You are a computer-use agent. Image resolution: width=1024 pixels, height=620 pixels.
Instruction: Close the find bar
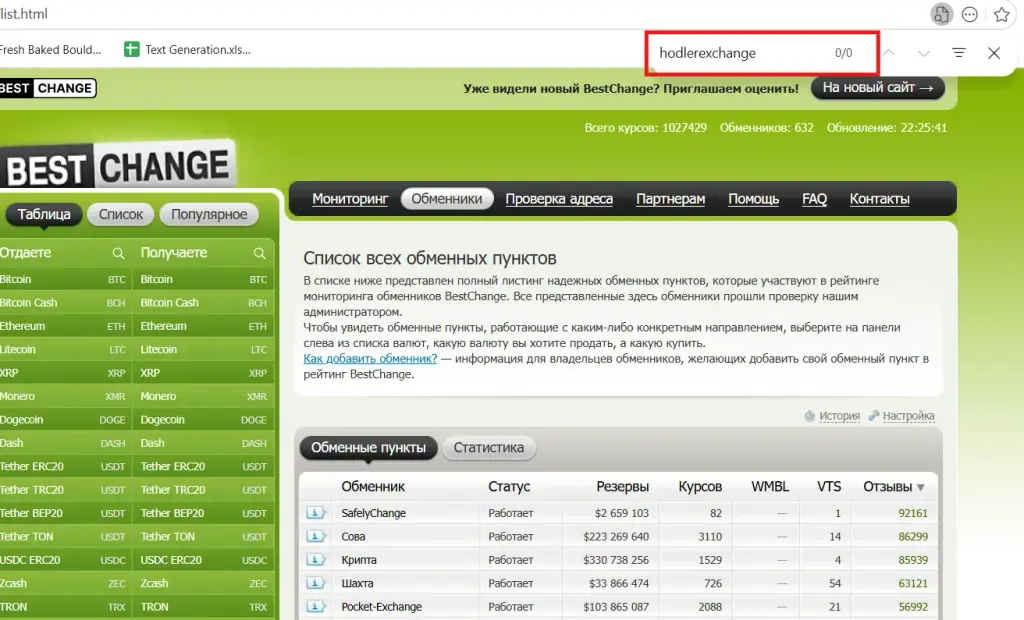coord(994,53)
